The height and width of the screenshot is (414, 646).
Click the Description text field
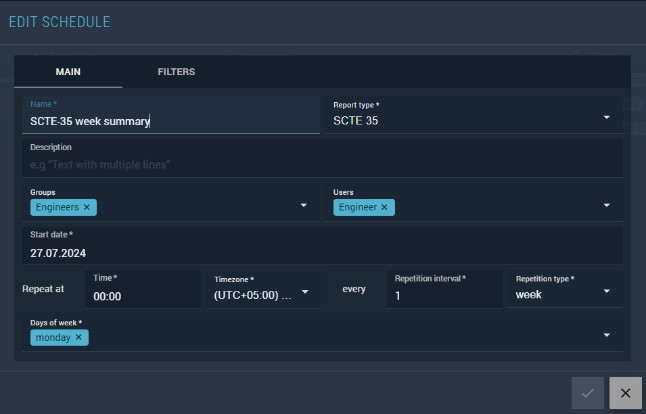click(x=320, y=163)
